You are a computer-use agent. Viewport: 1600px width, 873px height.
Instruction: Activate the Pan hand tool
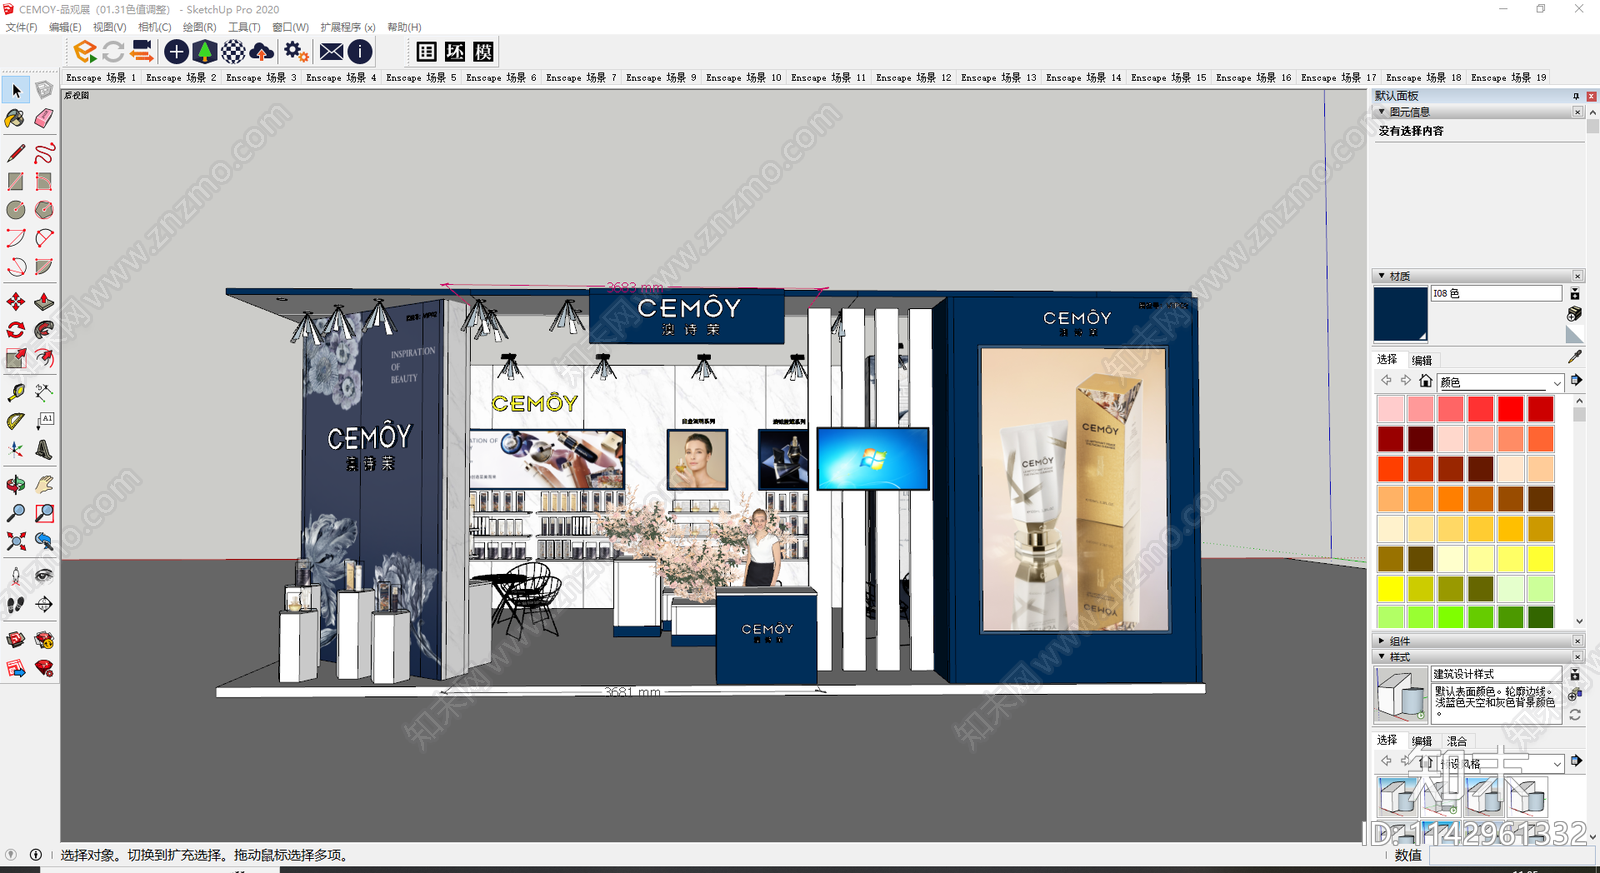point(44,485)
